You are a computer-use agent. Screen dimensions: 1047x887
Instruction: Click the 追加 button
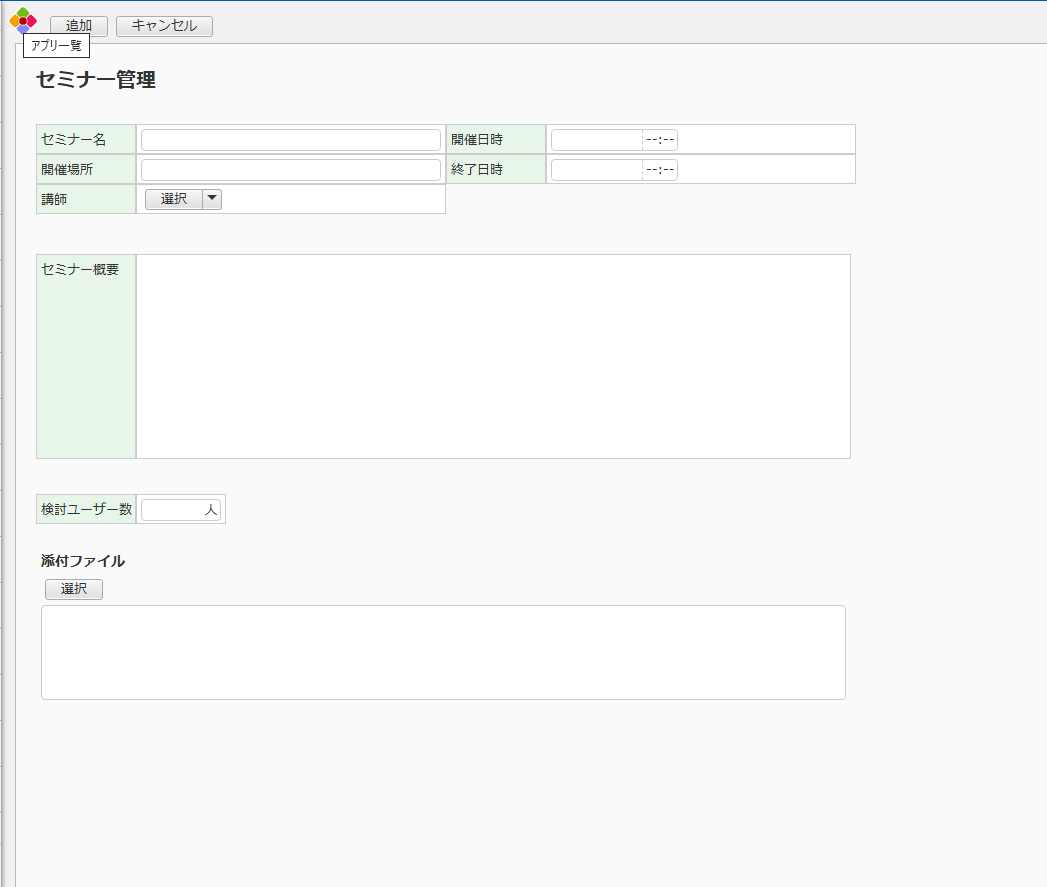(x=79, y=26)
